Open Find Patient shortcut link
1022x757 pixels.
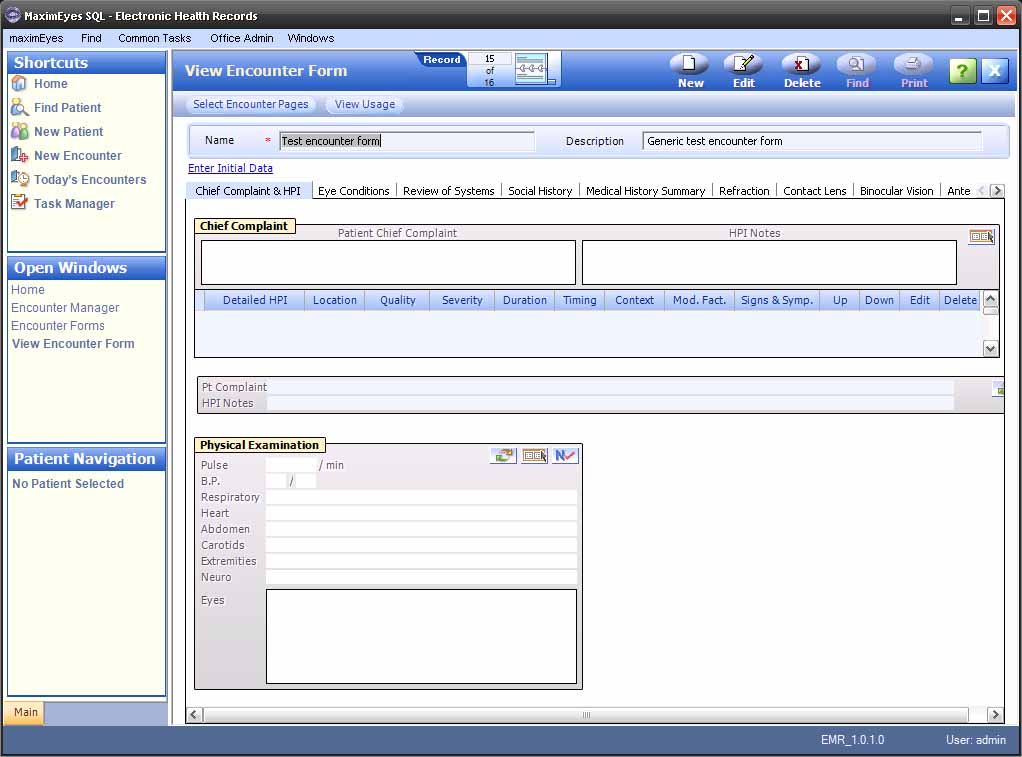point(67,108)
